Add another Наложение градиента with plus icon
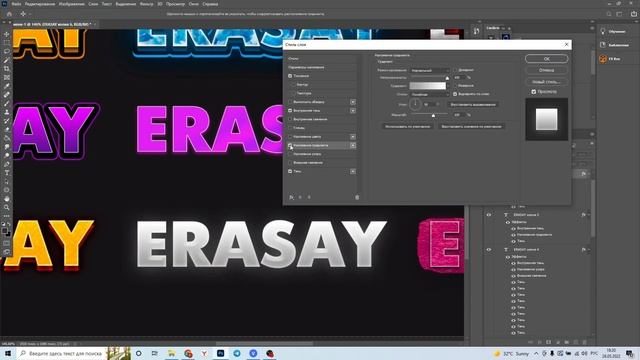Image resolution: width=640 pixels, height=360 pixels. tap(353, 145)
